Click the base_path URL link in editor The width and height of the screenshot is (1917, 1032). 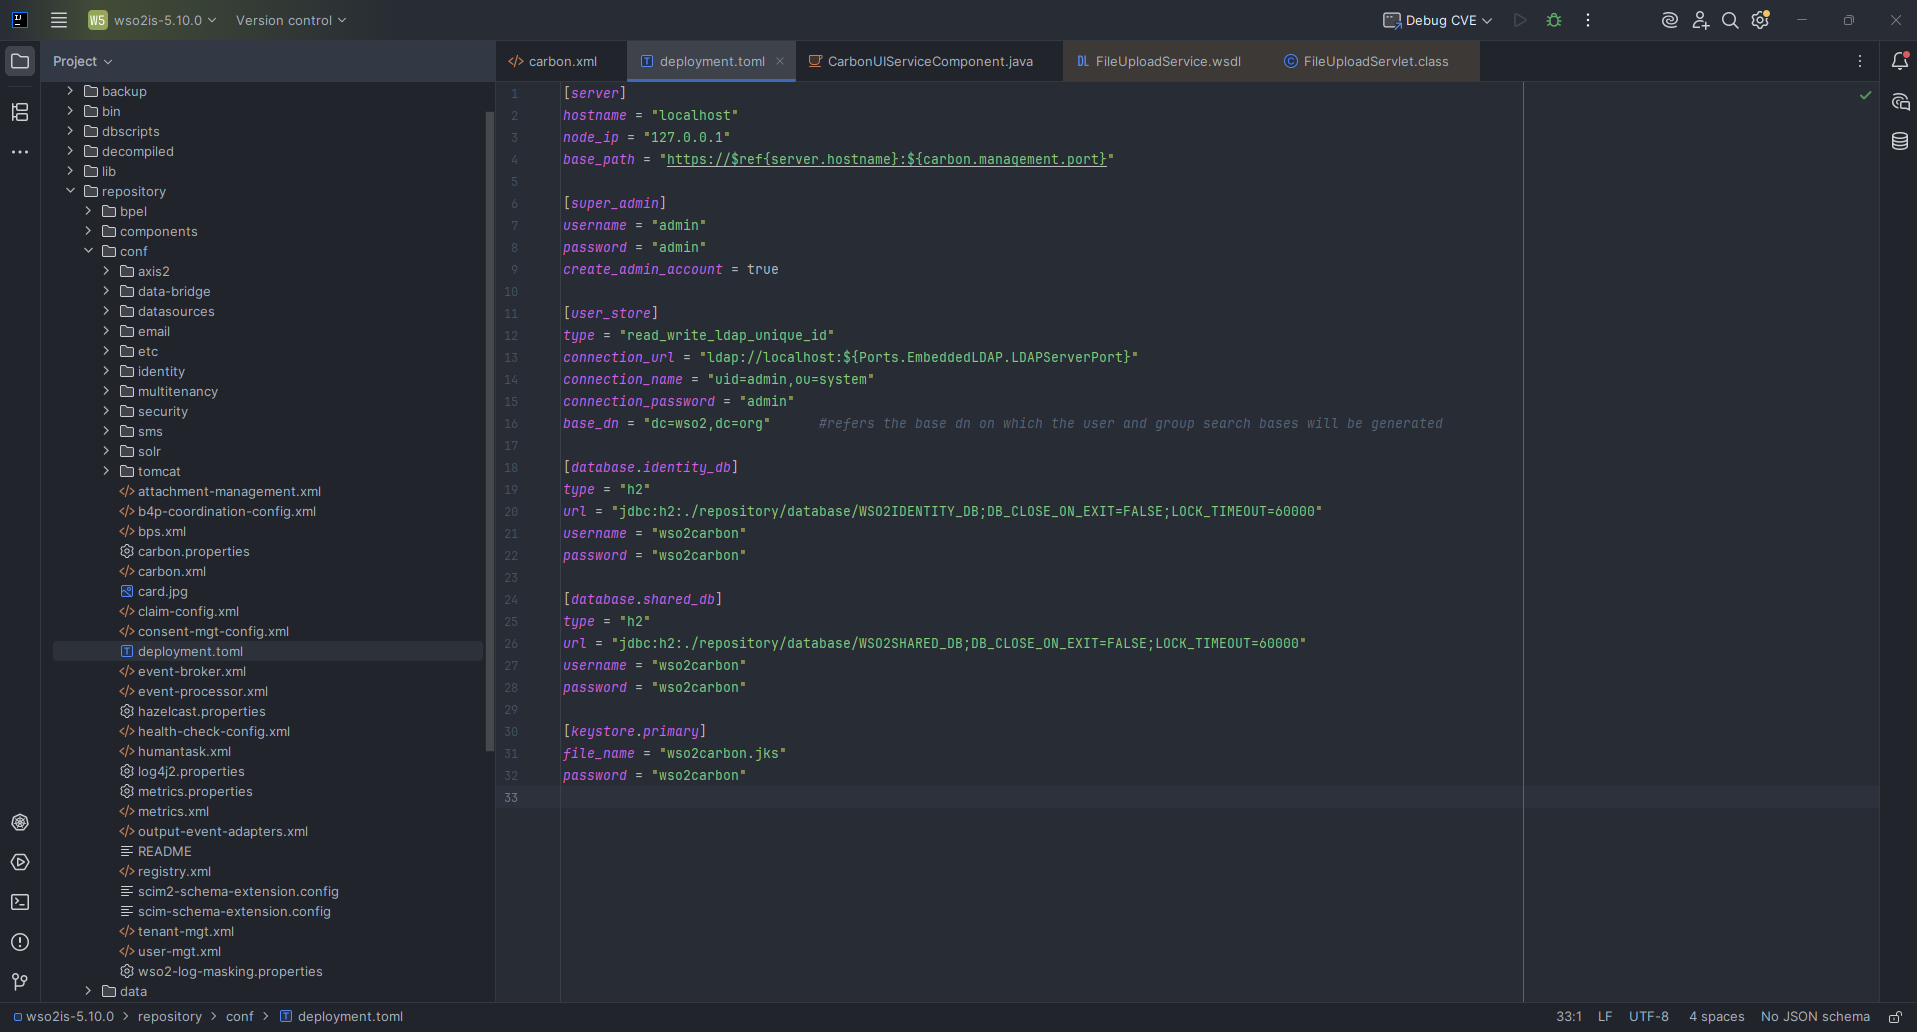pos(886,159)
